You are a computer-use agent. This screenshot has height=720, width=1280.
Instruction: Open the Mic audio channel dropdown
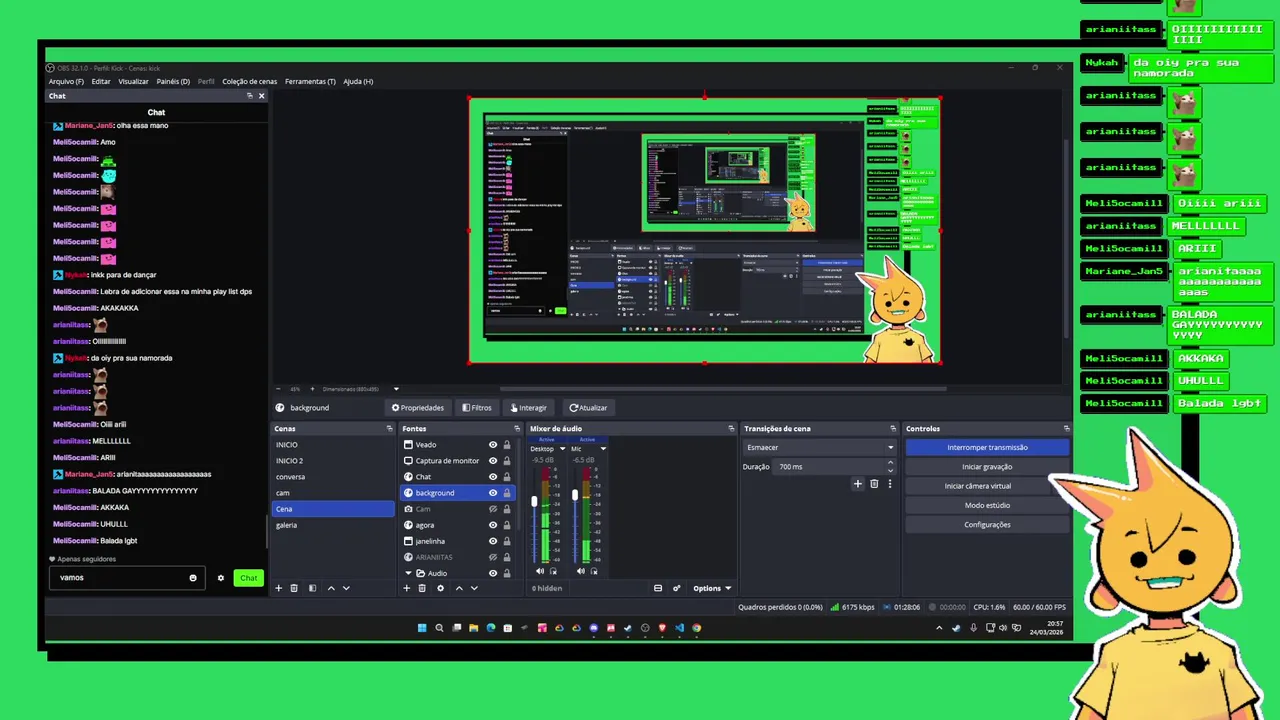603,449
